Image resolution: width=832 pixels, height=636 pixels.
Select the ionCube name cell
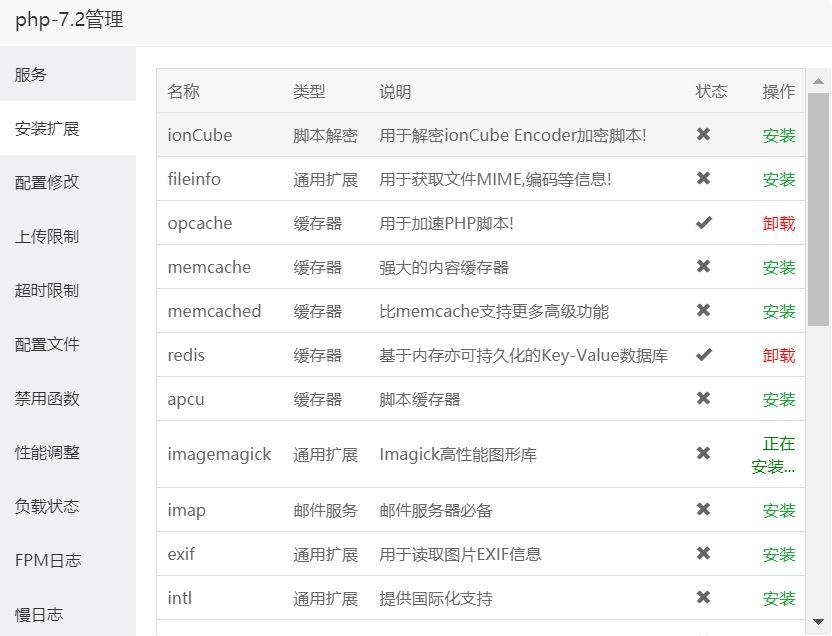pos(200,135)
